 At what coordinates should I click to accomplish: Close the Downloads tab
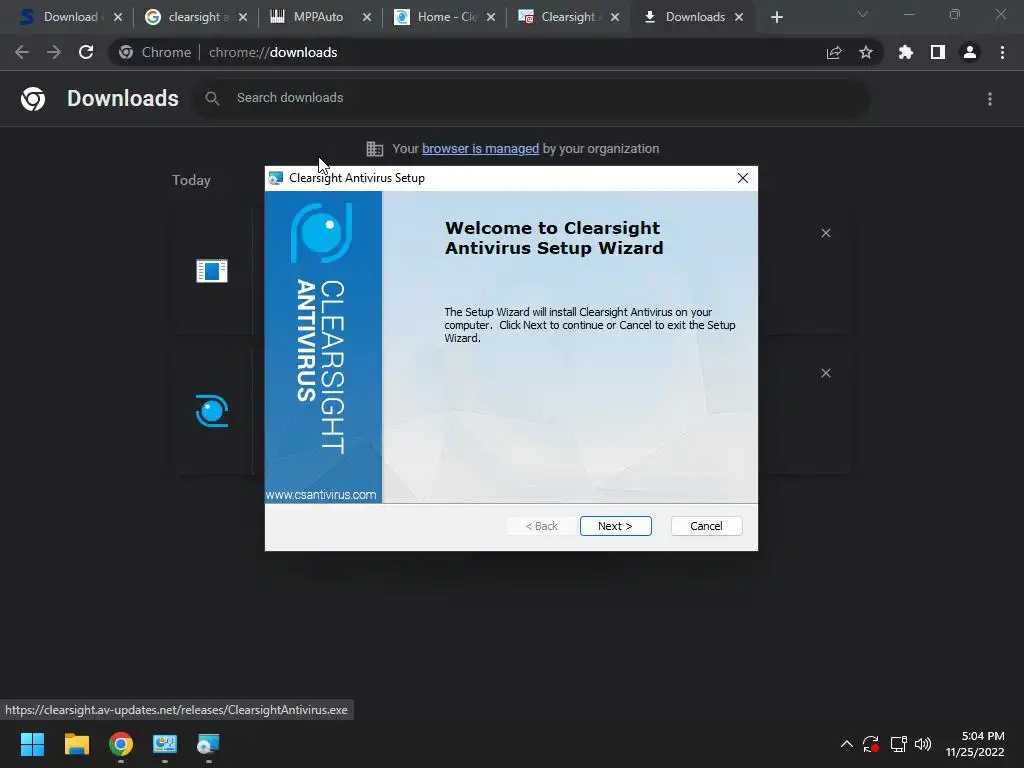point(739,17)
